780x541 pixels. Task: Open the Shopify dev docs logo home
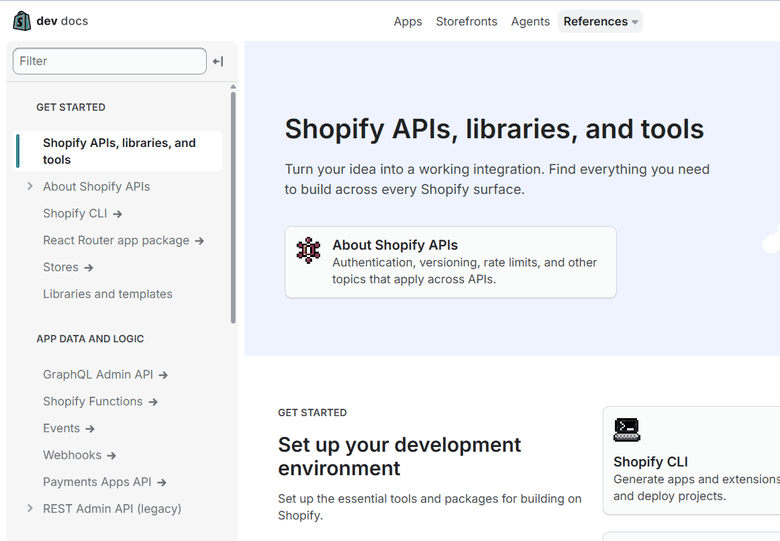tap(50, 21)
